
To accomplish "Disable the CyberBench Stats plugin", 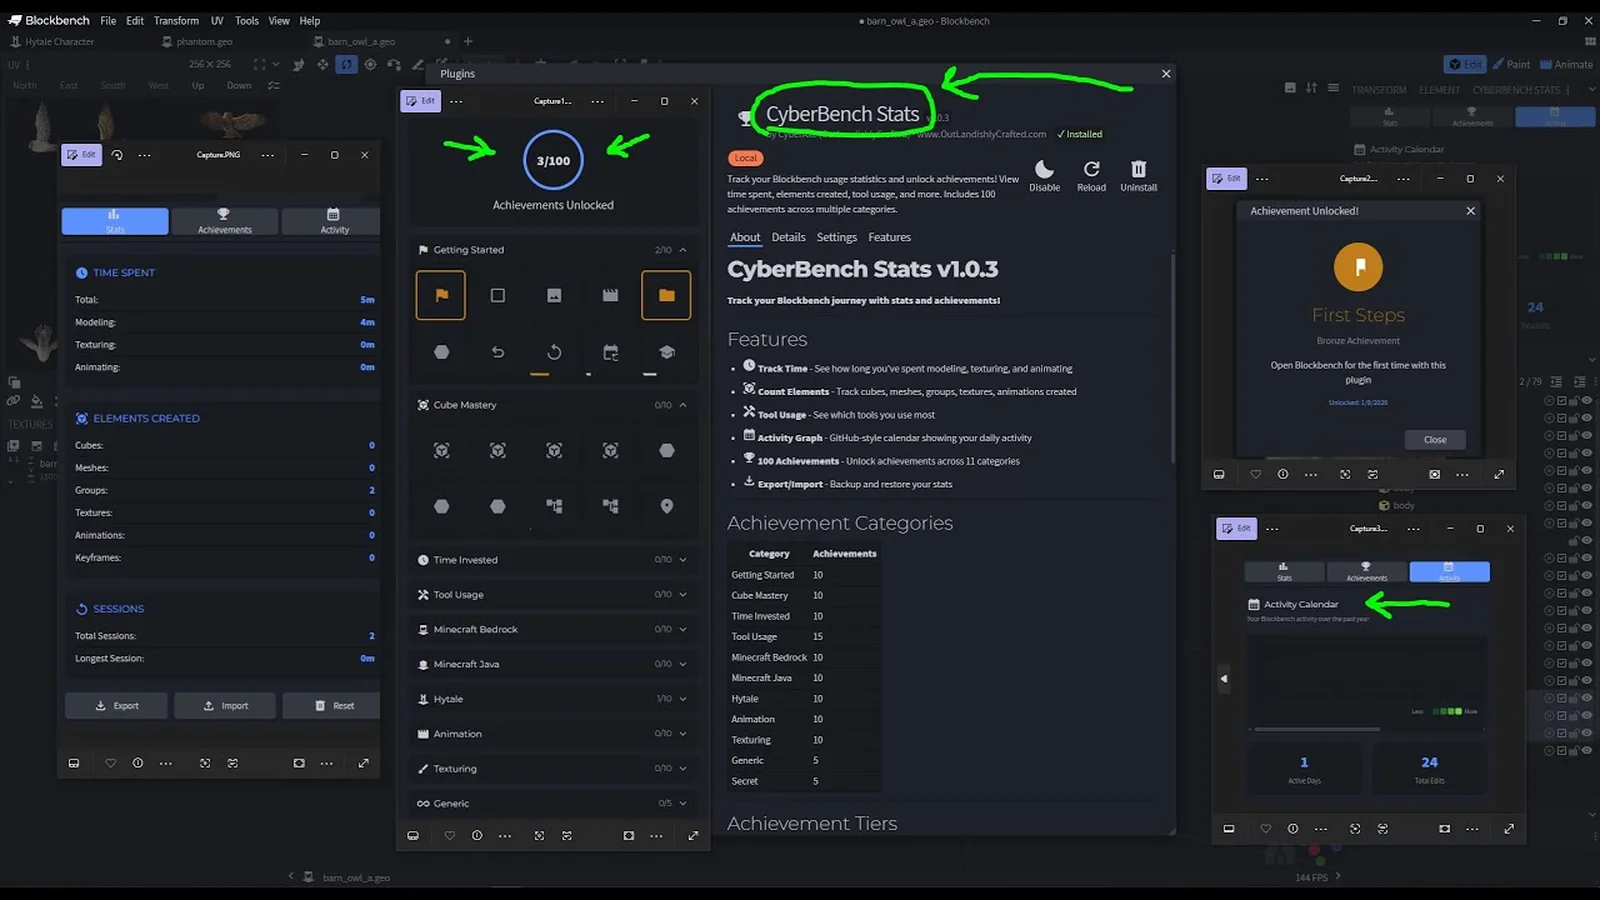I will (x=1044, y=175).
